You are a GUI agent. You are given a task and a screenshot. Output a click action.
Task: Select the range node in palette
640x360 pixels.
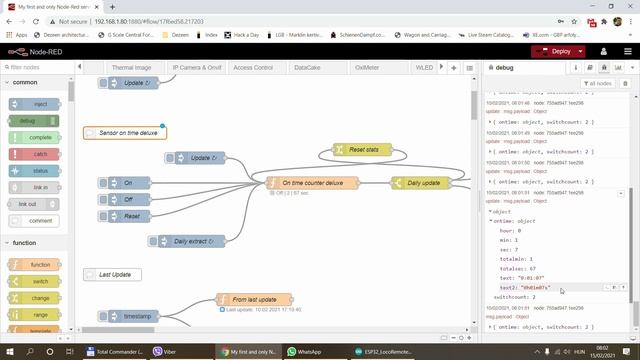coord(34,315)
